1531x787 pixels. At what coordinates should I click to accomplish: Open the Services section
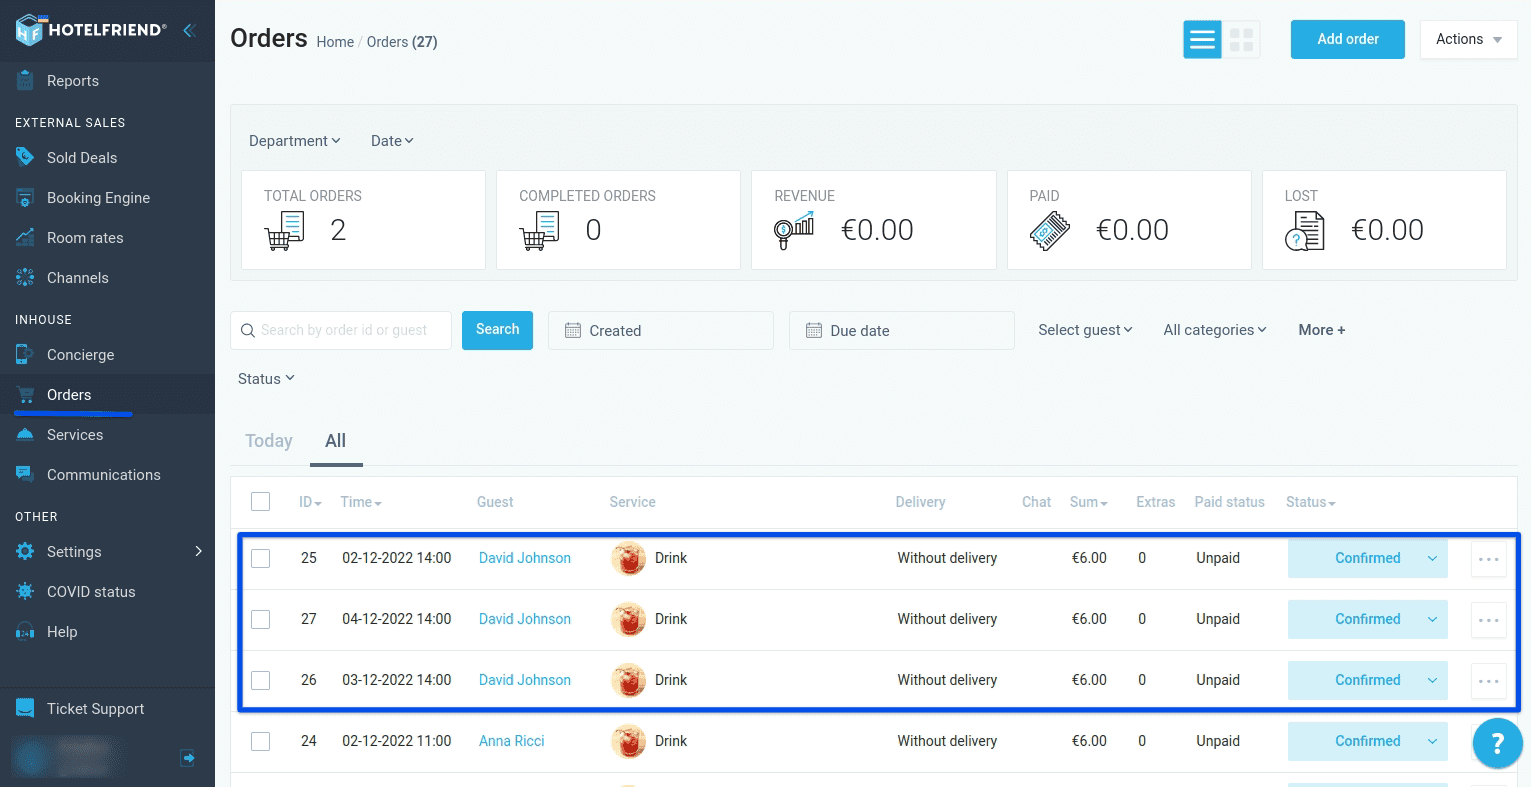(75, 434)
